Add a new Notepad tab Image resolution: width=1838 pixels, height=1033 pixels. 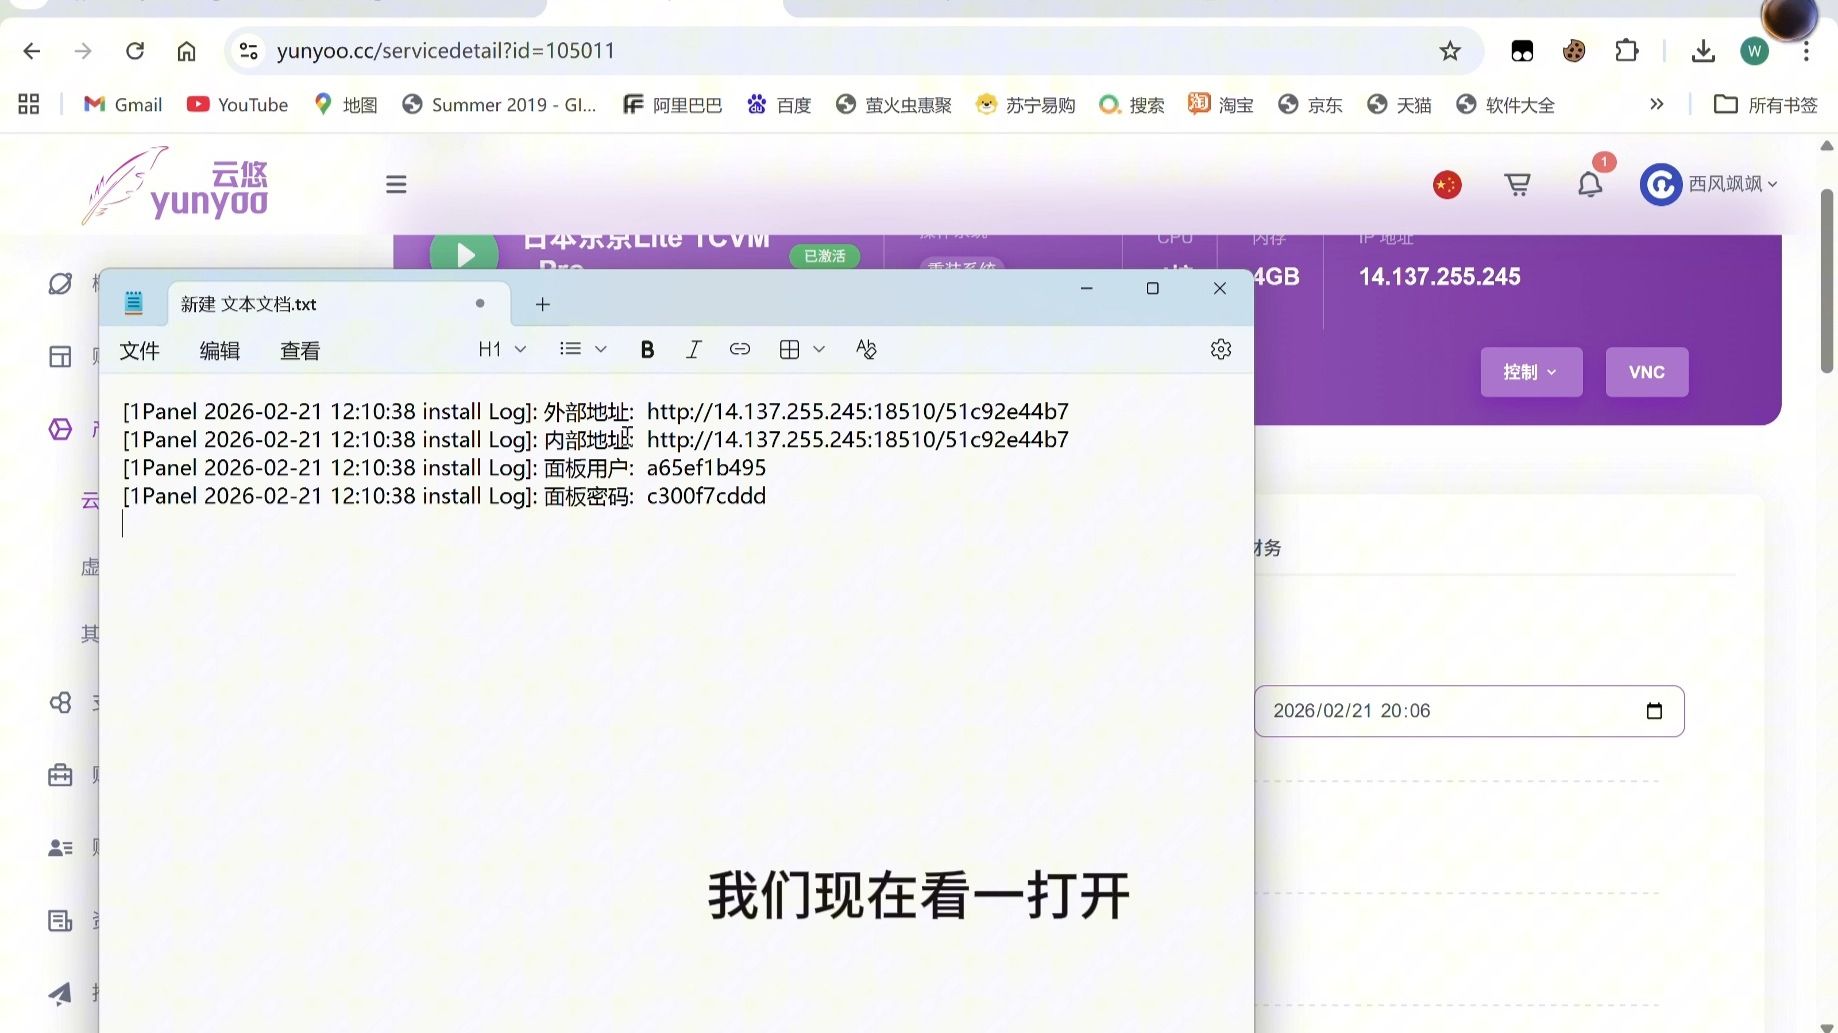[x=543, y=304]
